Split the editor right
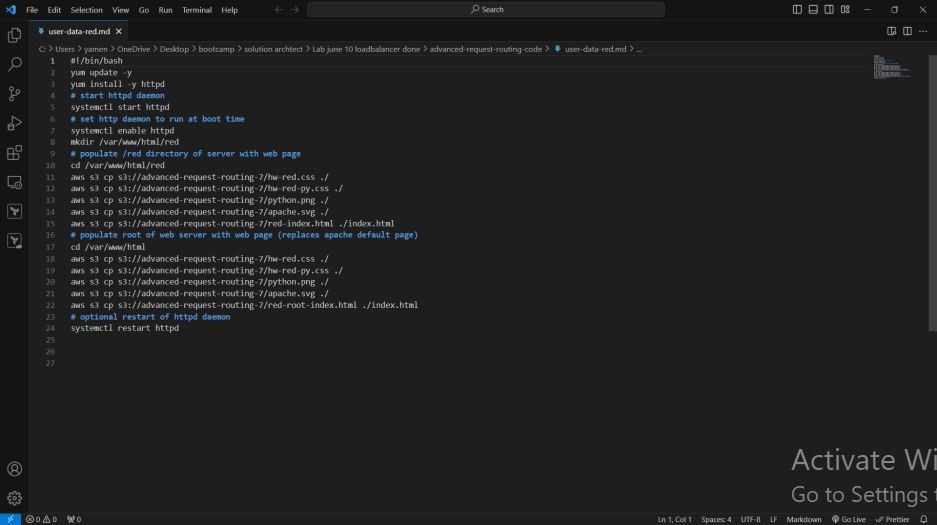Screen dimensions: 937x525 pos(907,31)
